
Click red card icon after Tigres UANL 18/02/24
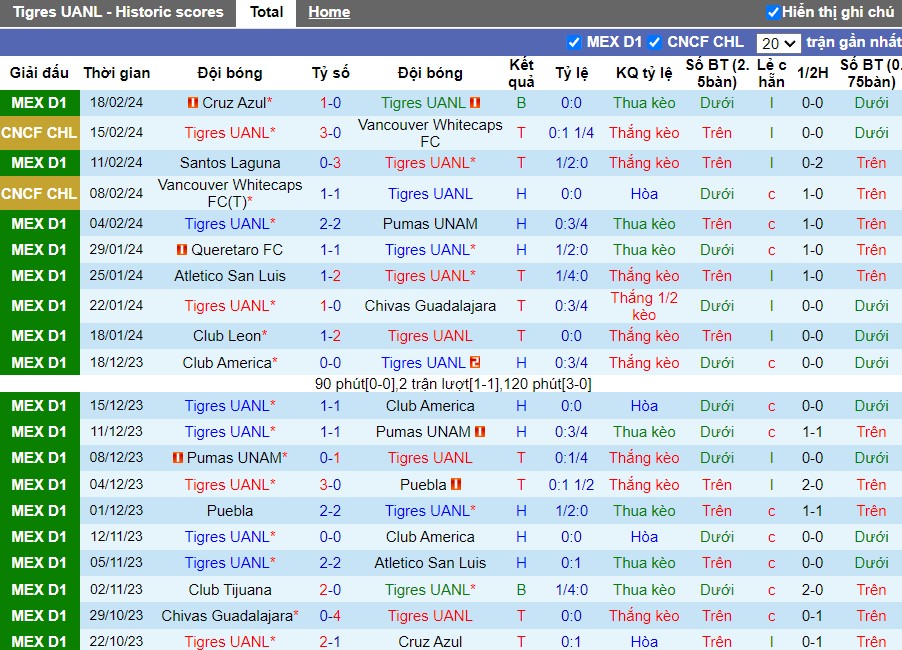pyautogui.click(x=475, y=103)
